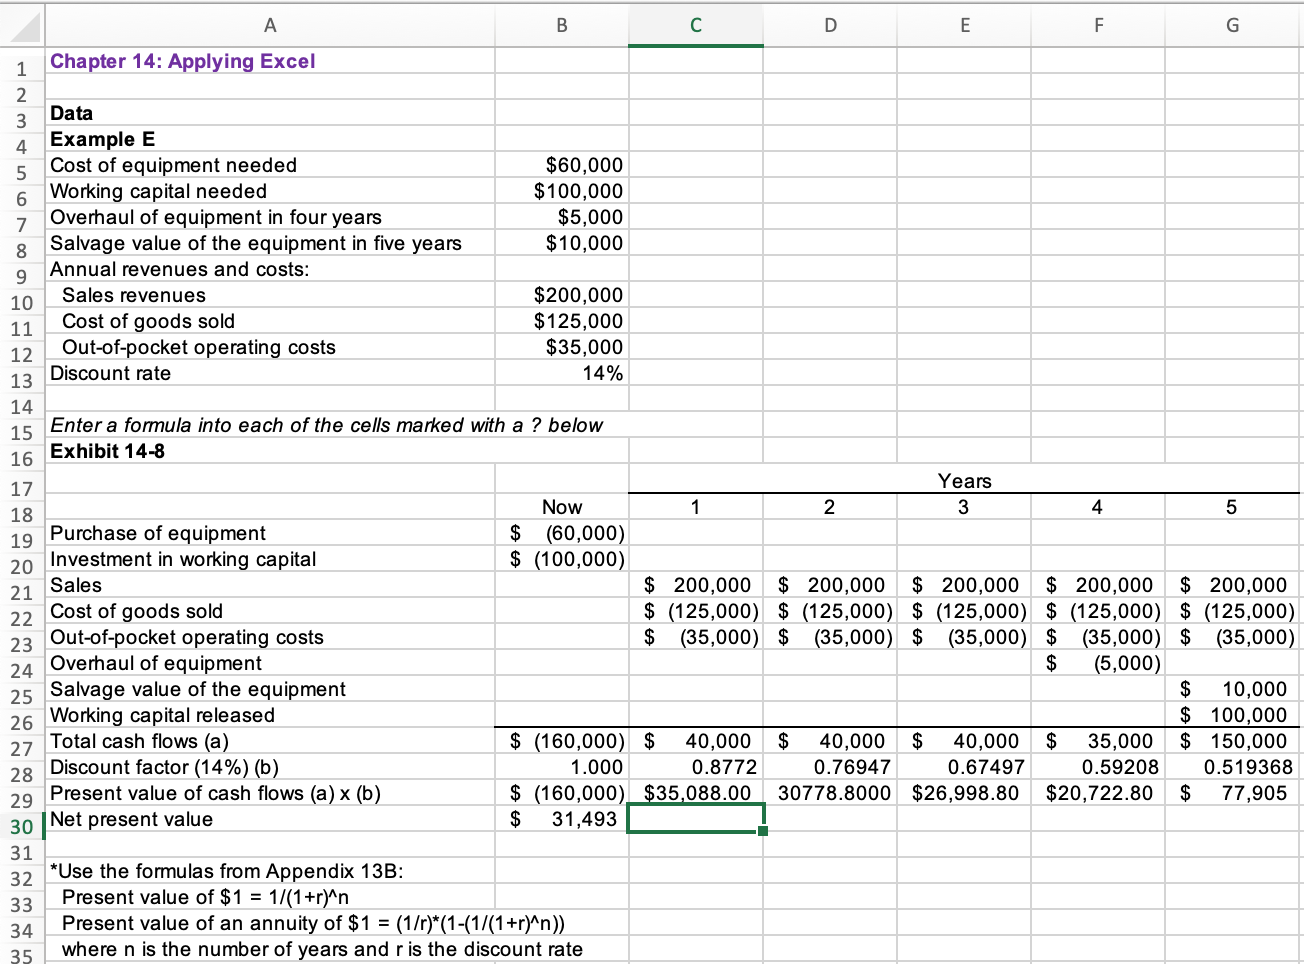The height and width of the screenshot is (964, 1304).
Task: Click the discount factor 0.8772 cell
Action: pyautogui.click(x=695, y=769)
